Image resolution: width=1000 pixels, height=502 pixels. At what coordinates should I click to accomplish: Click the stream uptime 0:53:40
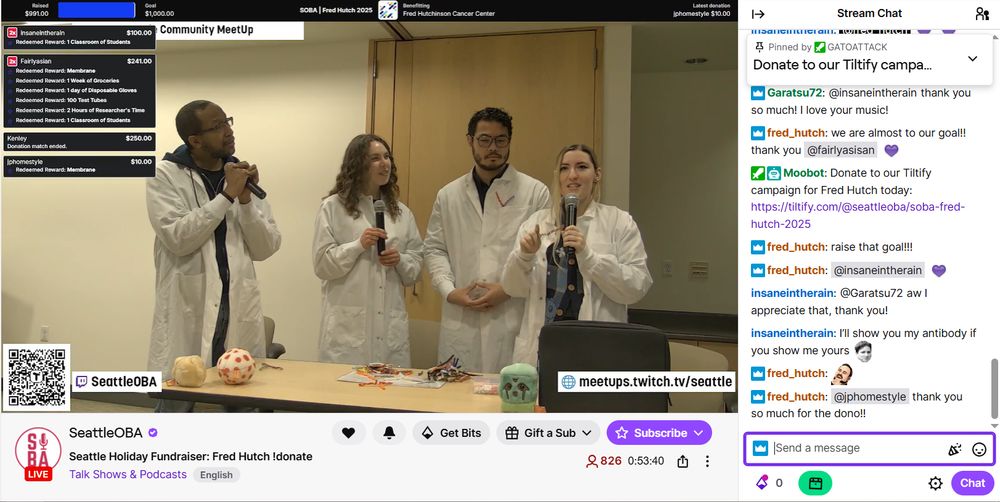click(645, 461)
